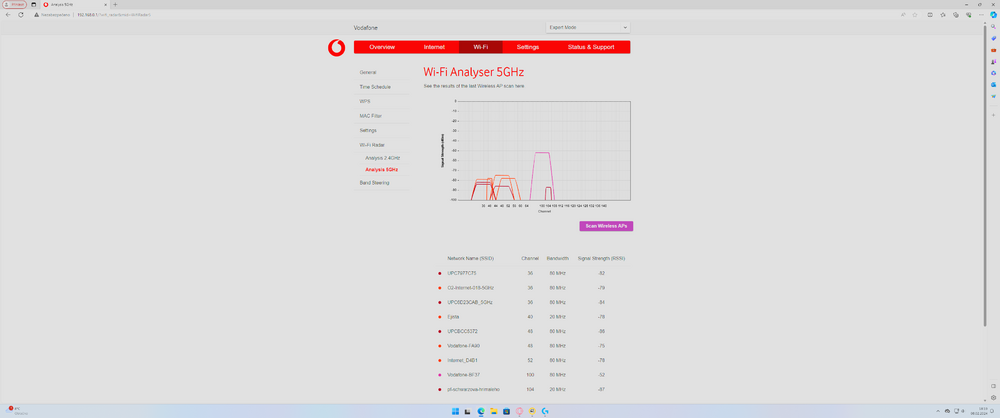1000x418 pixels.
Task: Click the Vodafone logo icon
Action: [337, 47]
